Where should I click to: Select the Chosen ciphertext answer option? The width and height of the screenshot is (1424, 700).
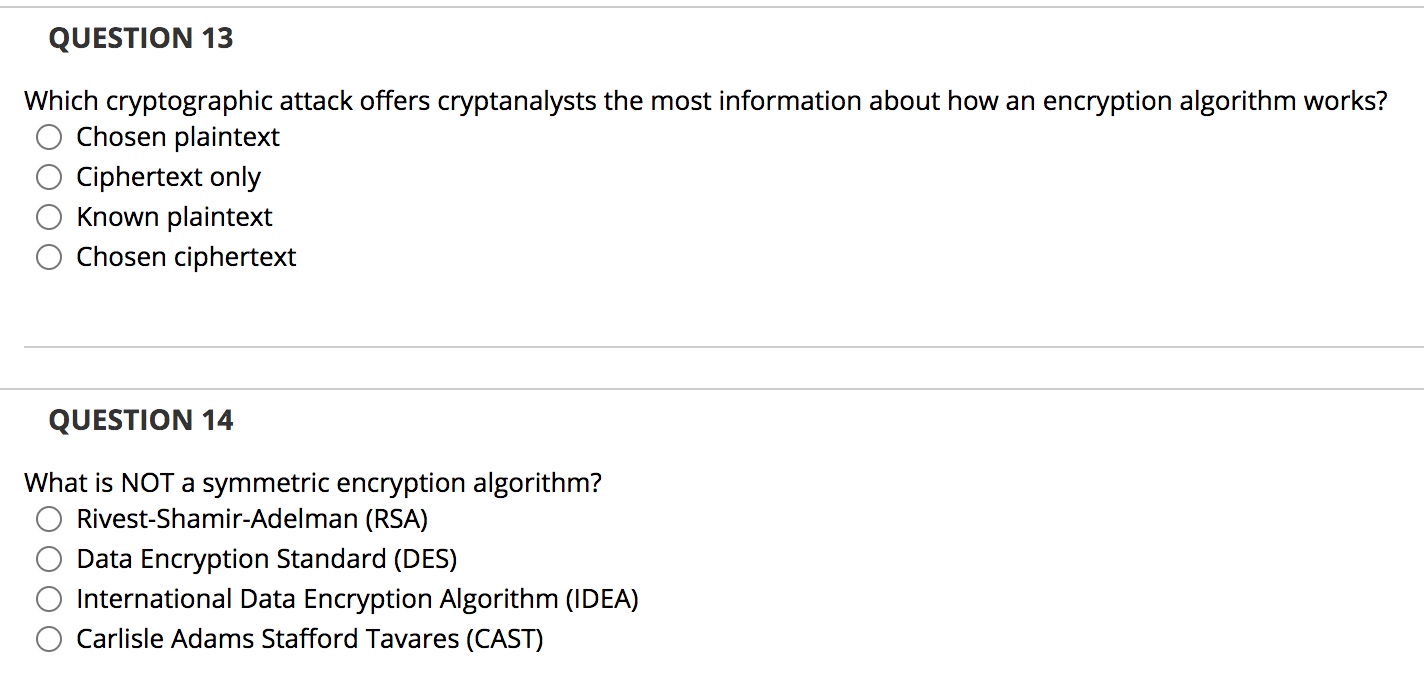click(x=49, y=257)
